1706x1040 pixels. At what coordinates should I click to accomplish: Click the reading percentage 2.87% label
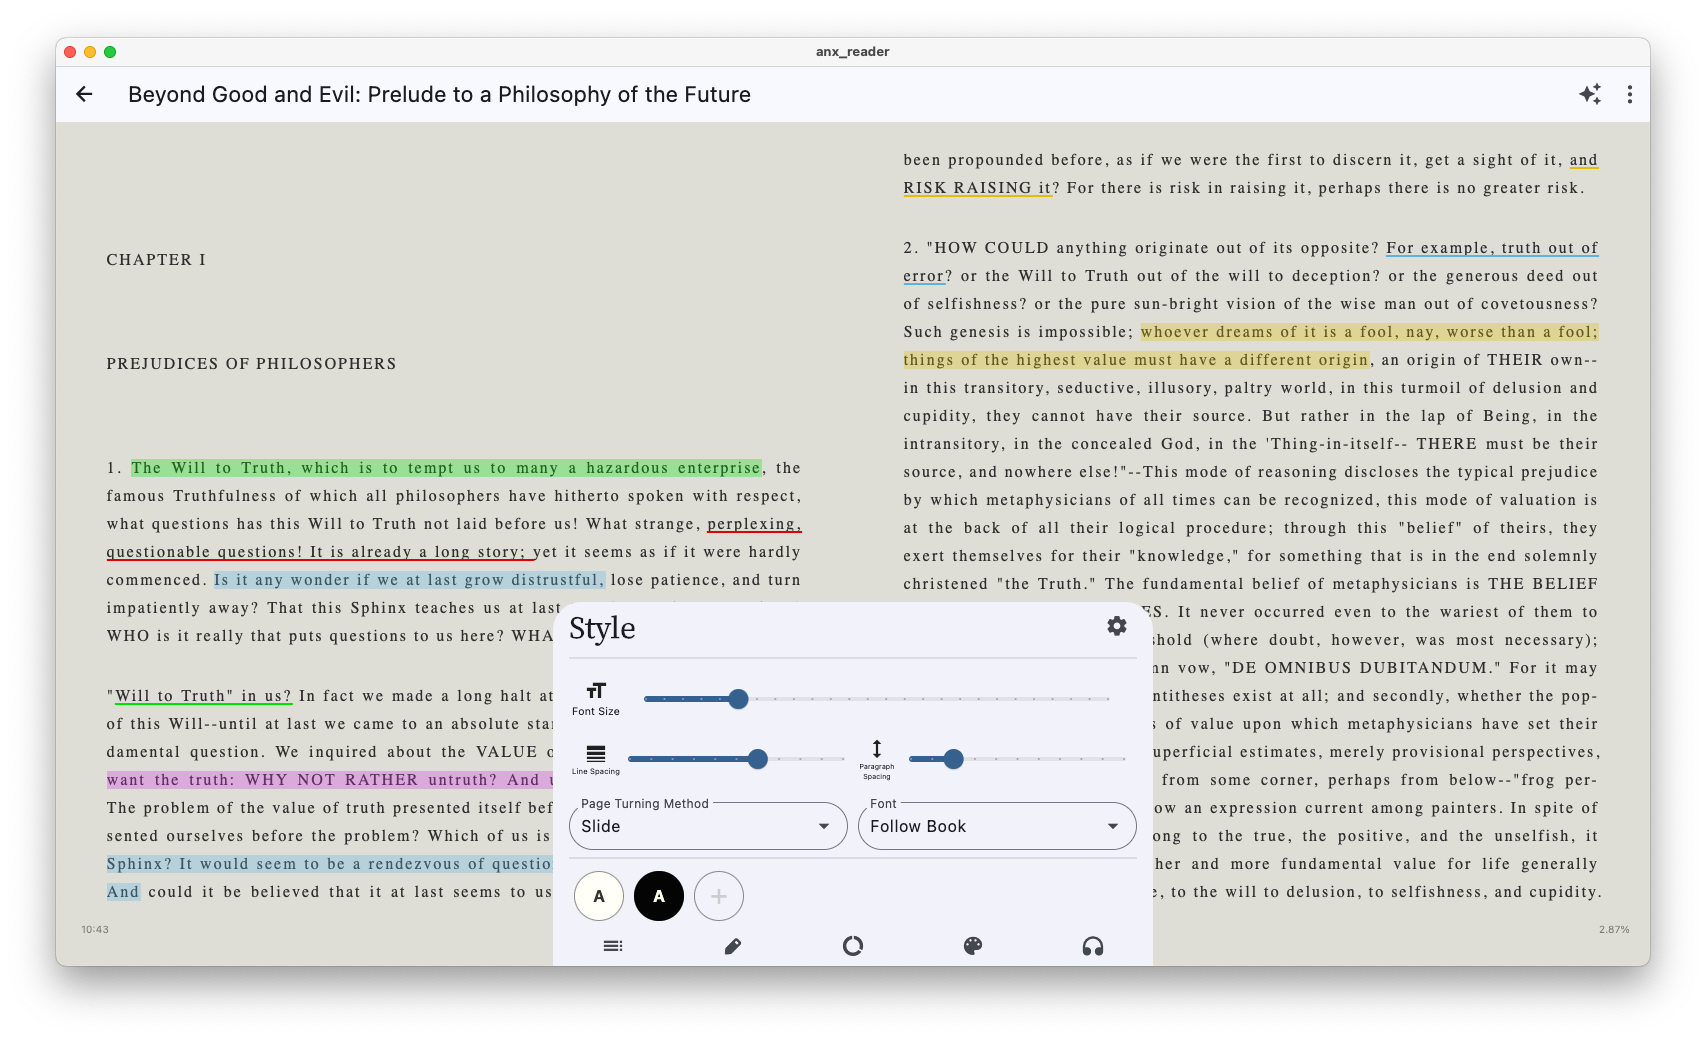point(1614,929)
